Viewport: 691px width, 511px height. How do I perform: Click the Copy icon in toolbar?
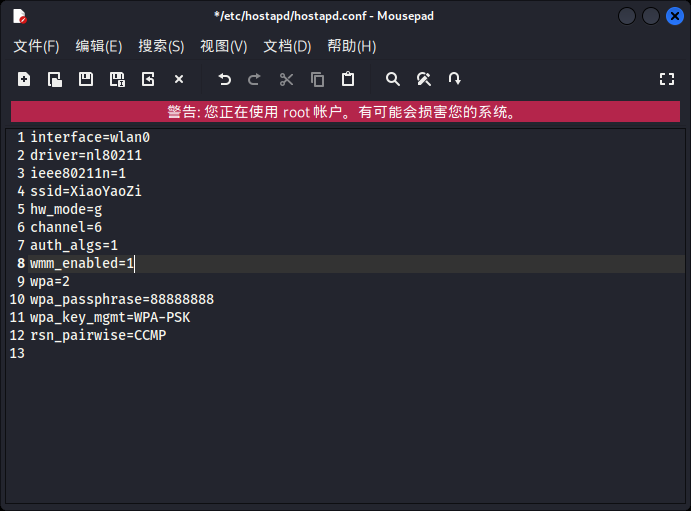pos(317,79)
